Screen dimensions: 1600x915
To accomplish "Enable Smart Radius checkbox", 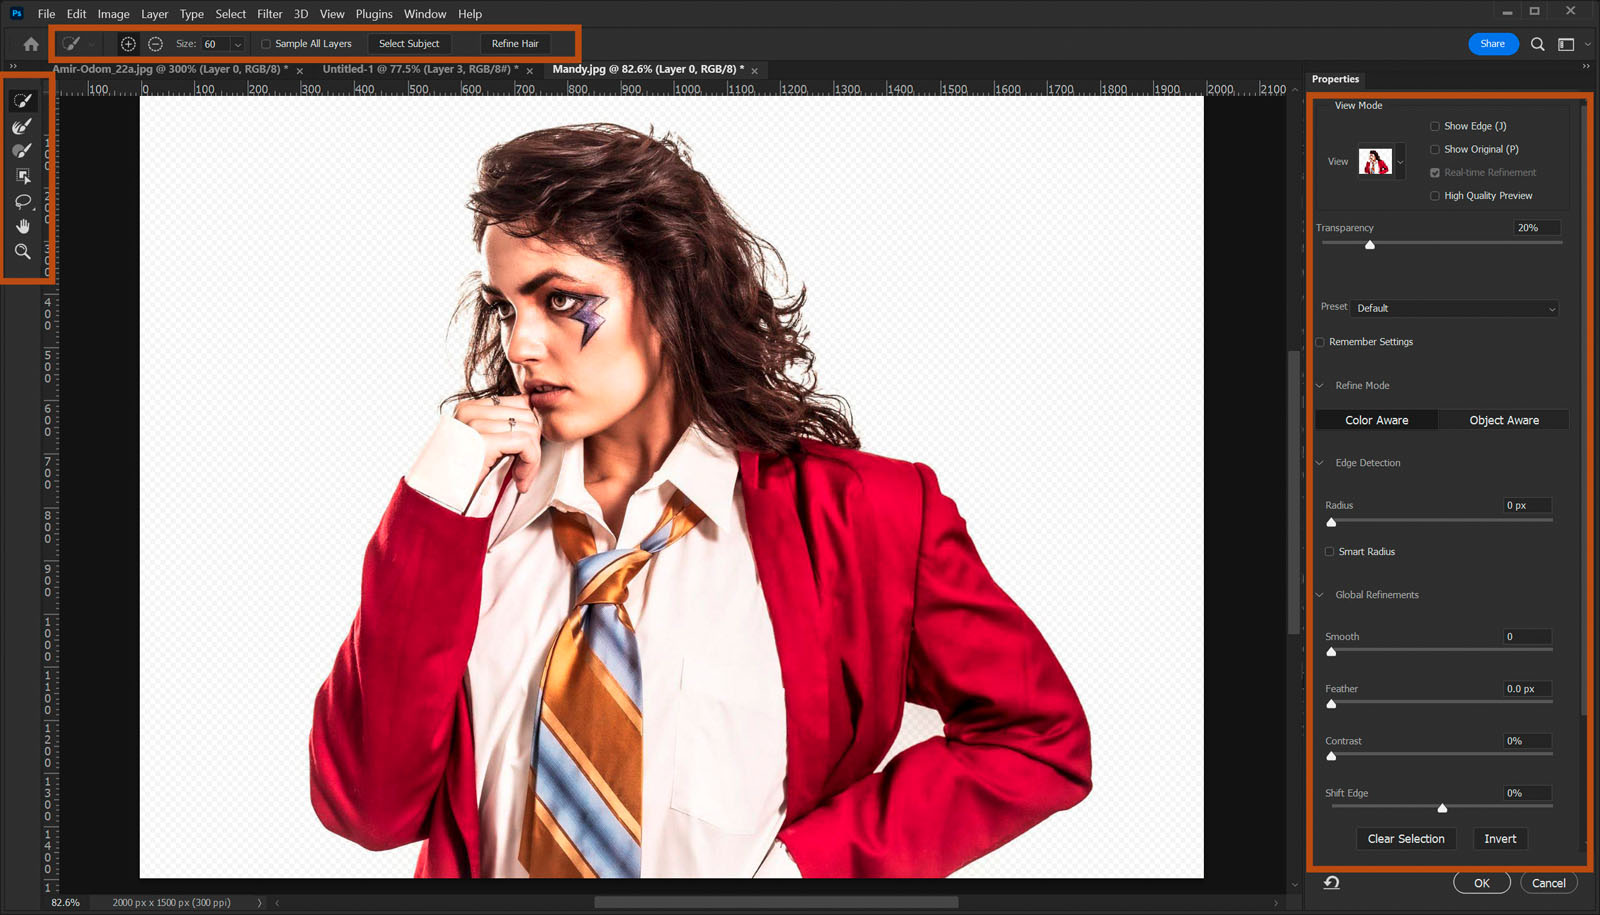I will pyautogui.click(x=1329, y=552).
